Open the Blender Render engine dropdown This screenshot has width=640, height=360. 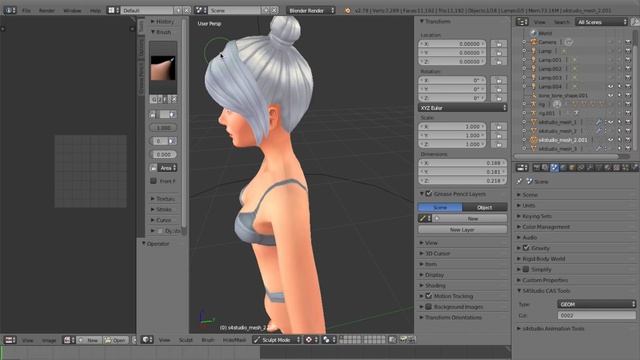[311, 10]
